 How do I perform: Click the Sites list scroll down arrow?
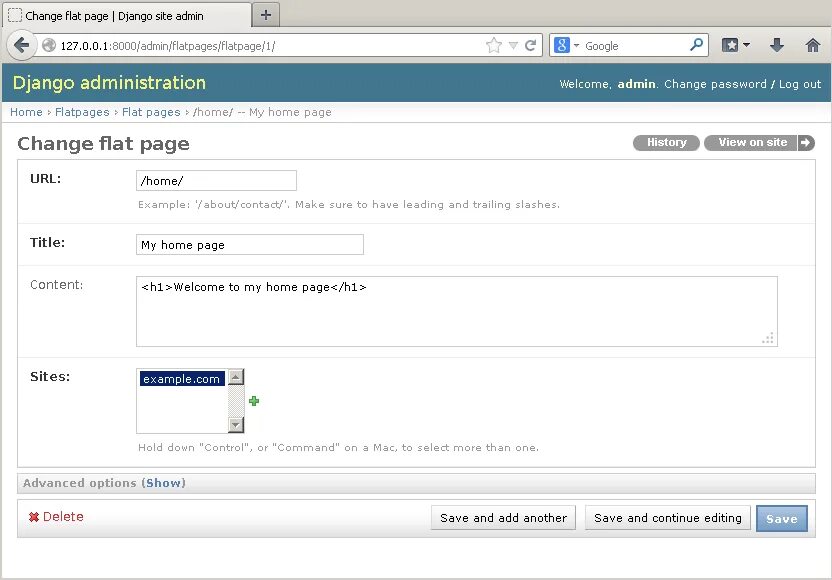point(236,425)
